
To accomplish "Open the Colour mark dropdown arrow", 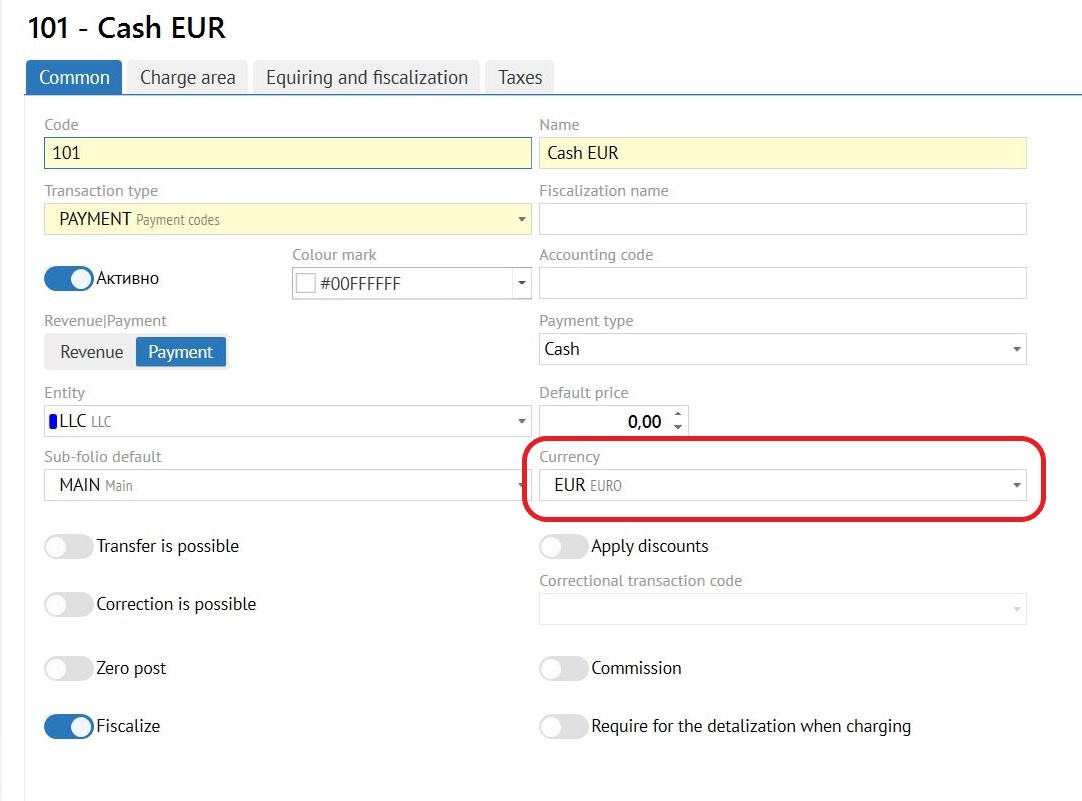I will point(521,284).
